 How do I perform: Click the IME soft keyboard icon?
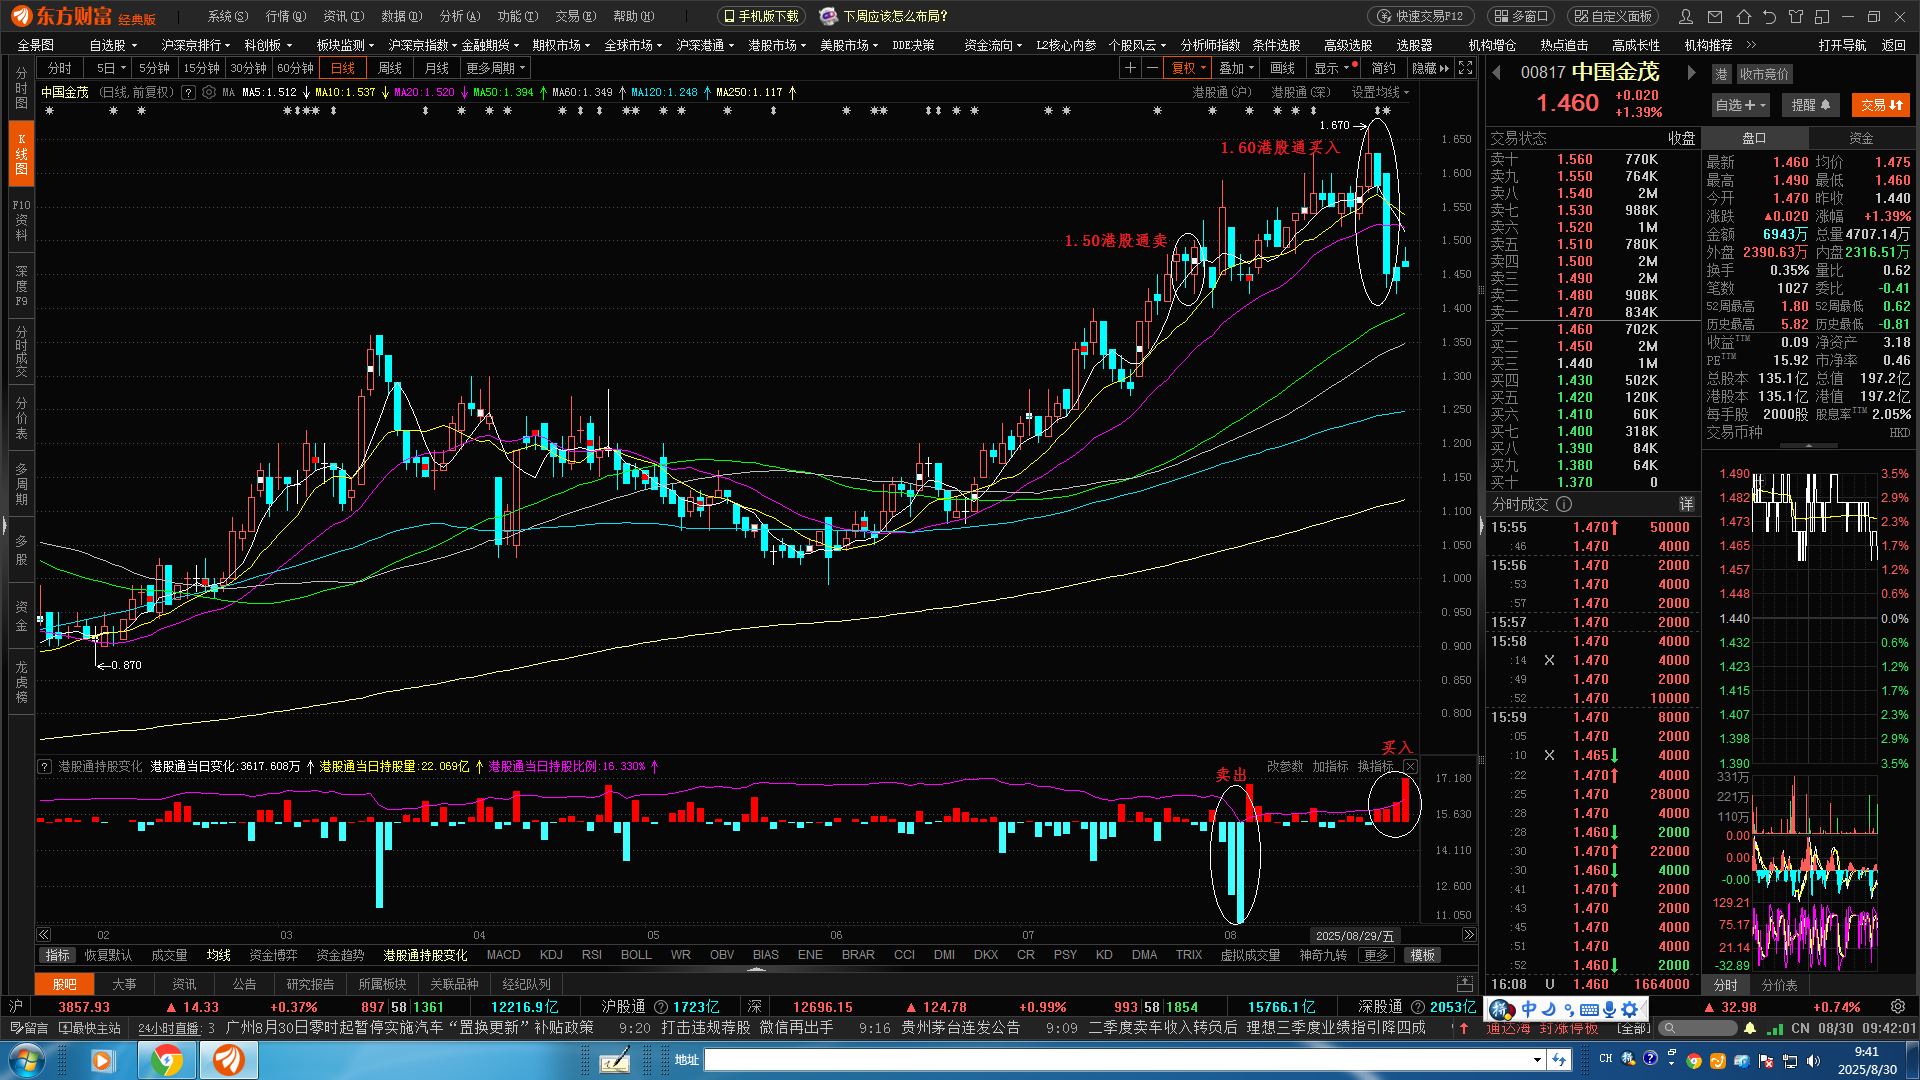pyautogui.click(x=1588, y=1009)
